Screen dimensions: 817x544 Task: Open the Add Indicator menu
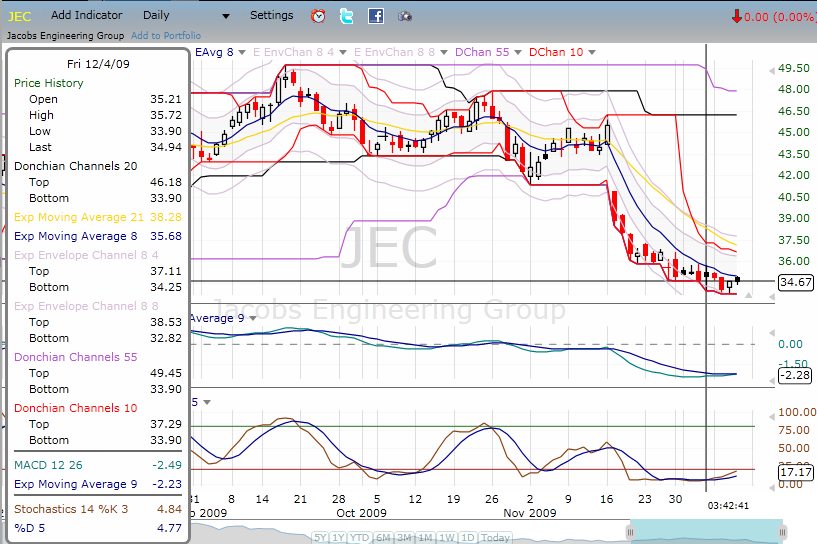(x=86, y=15)
